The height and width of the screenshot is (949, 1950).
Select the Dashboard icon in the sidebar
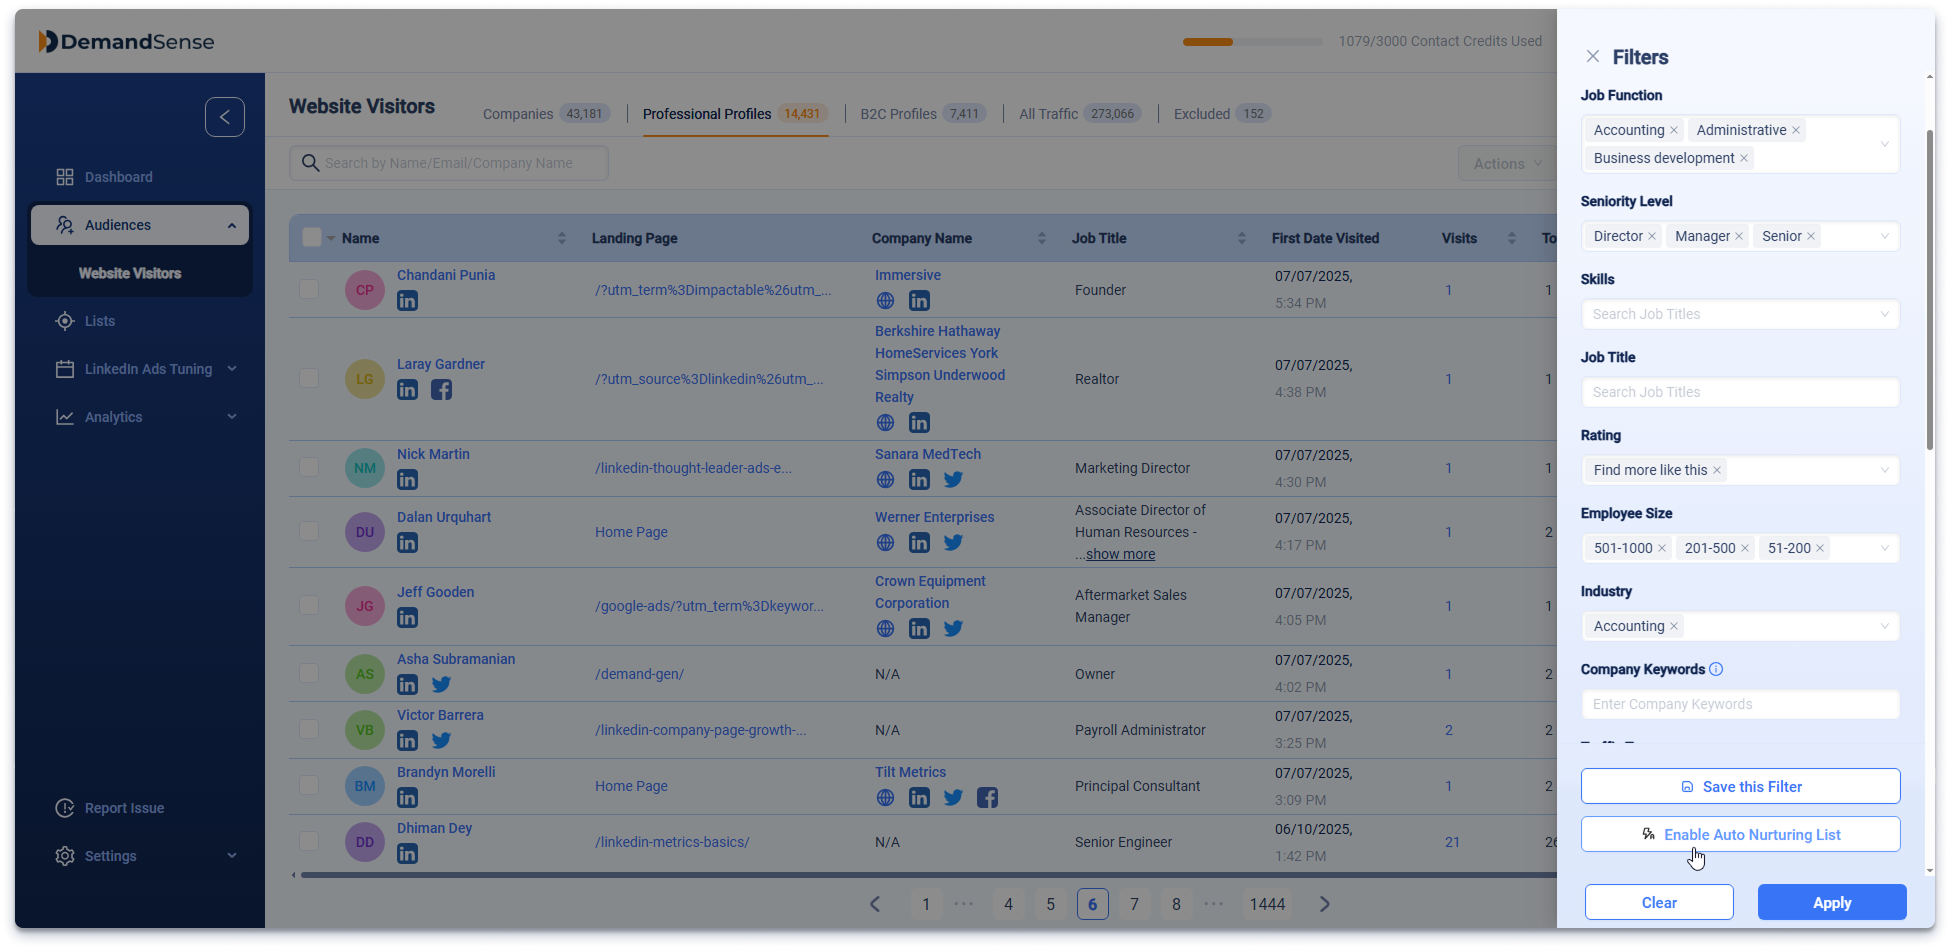pyautogui.click(x=66, y=176)
